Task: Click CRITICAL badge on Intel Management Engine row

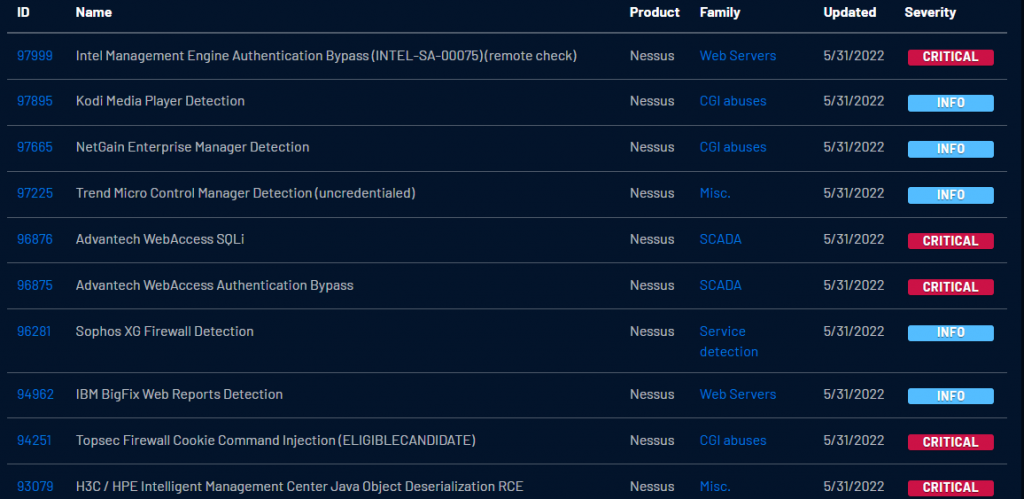Action: (x=950, y=57)
